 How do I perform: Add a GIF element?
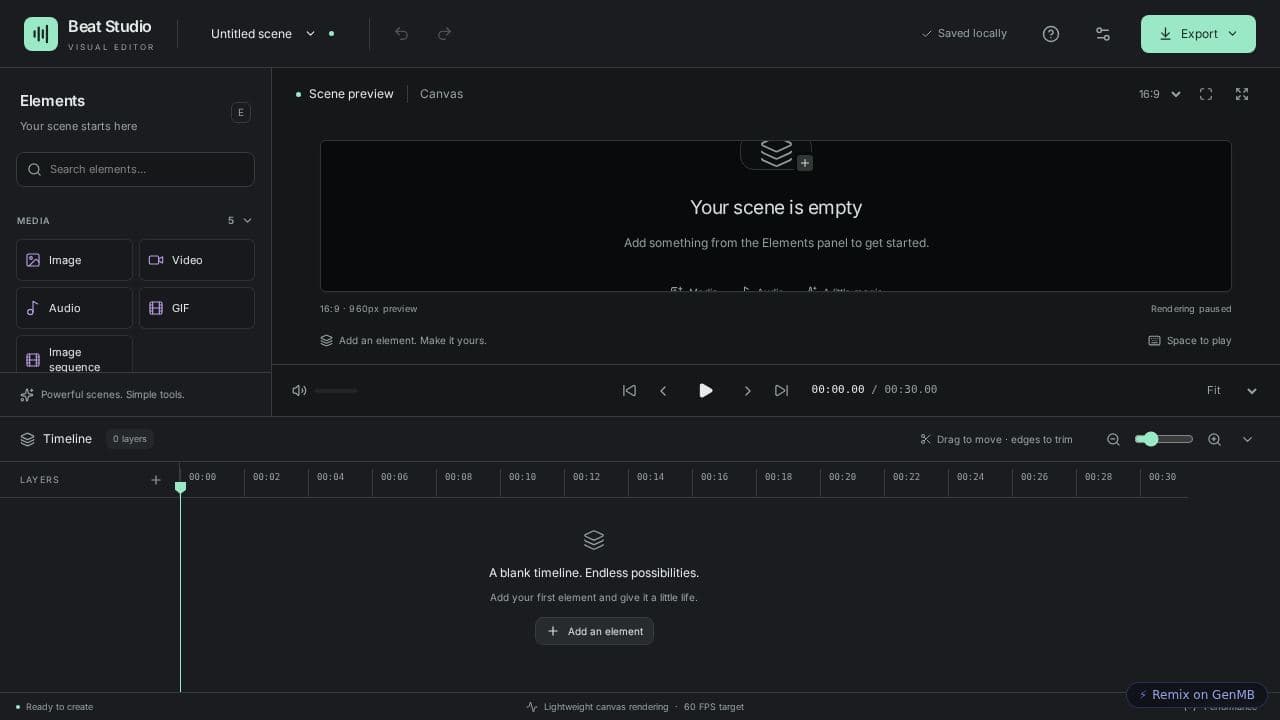point(197,308)
